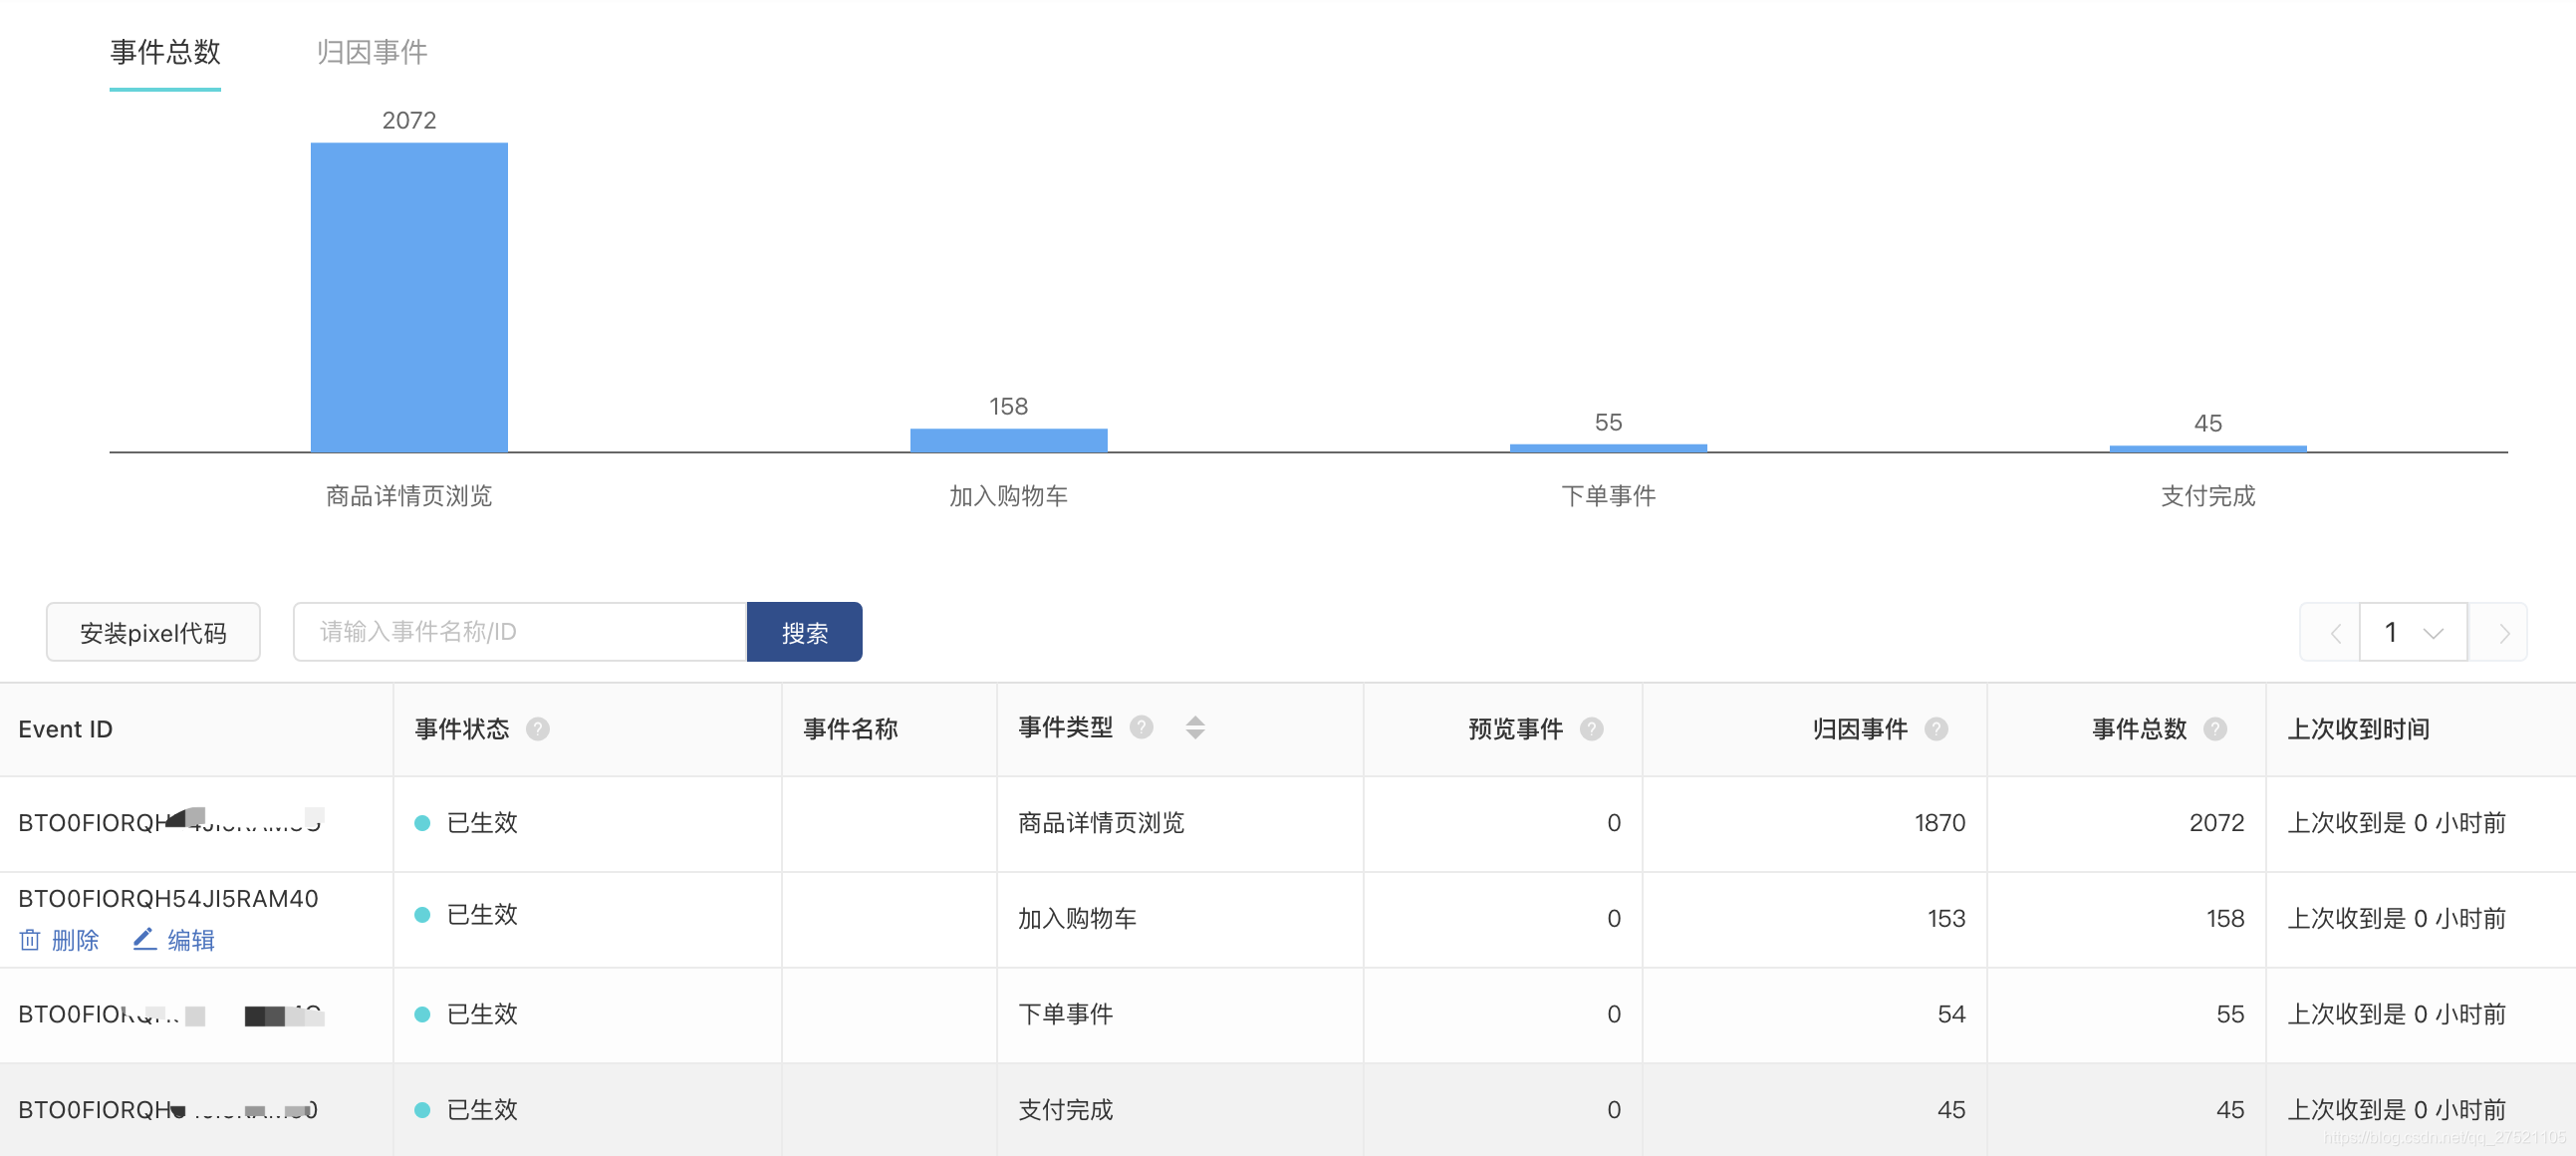Image resolution: width=2576 pixels, height=1156 pixels.
Task: Focus the event name/ID search field
Action: point(519,632)
